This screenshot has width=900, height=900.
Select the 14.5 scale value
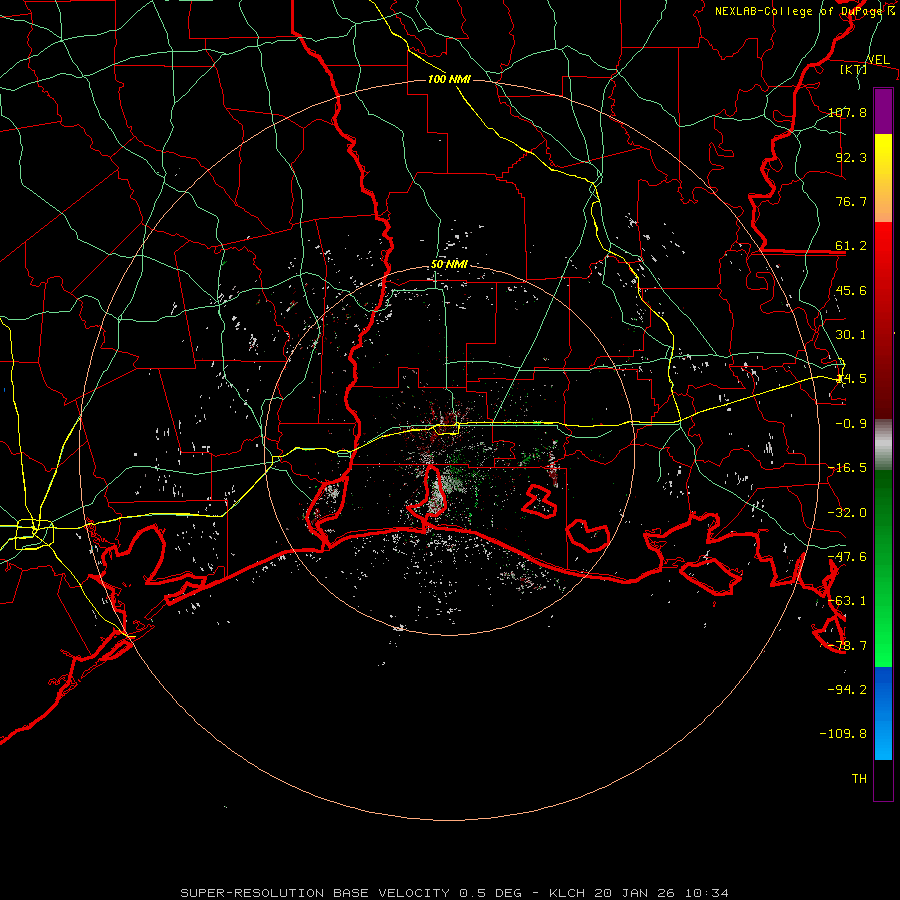(851, 379)
